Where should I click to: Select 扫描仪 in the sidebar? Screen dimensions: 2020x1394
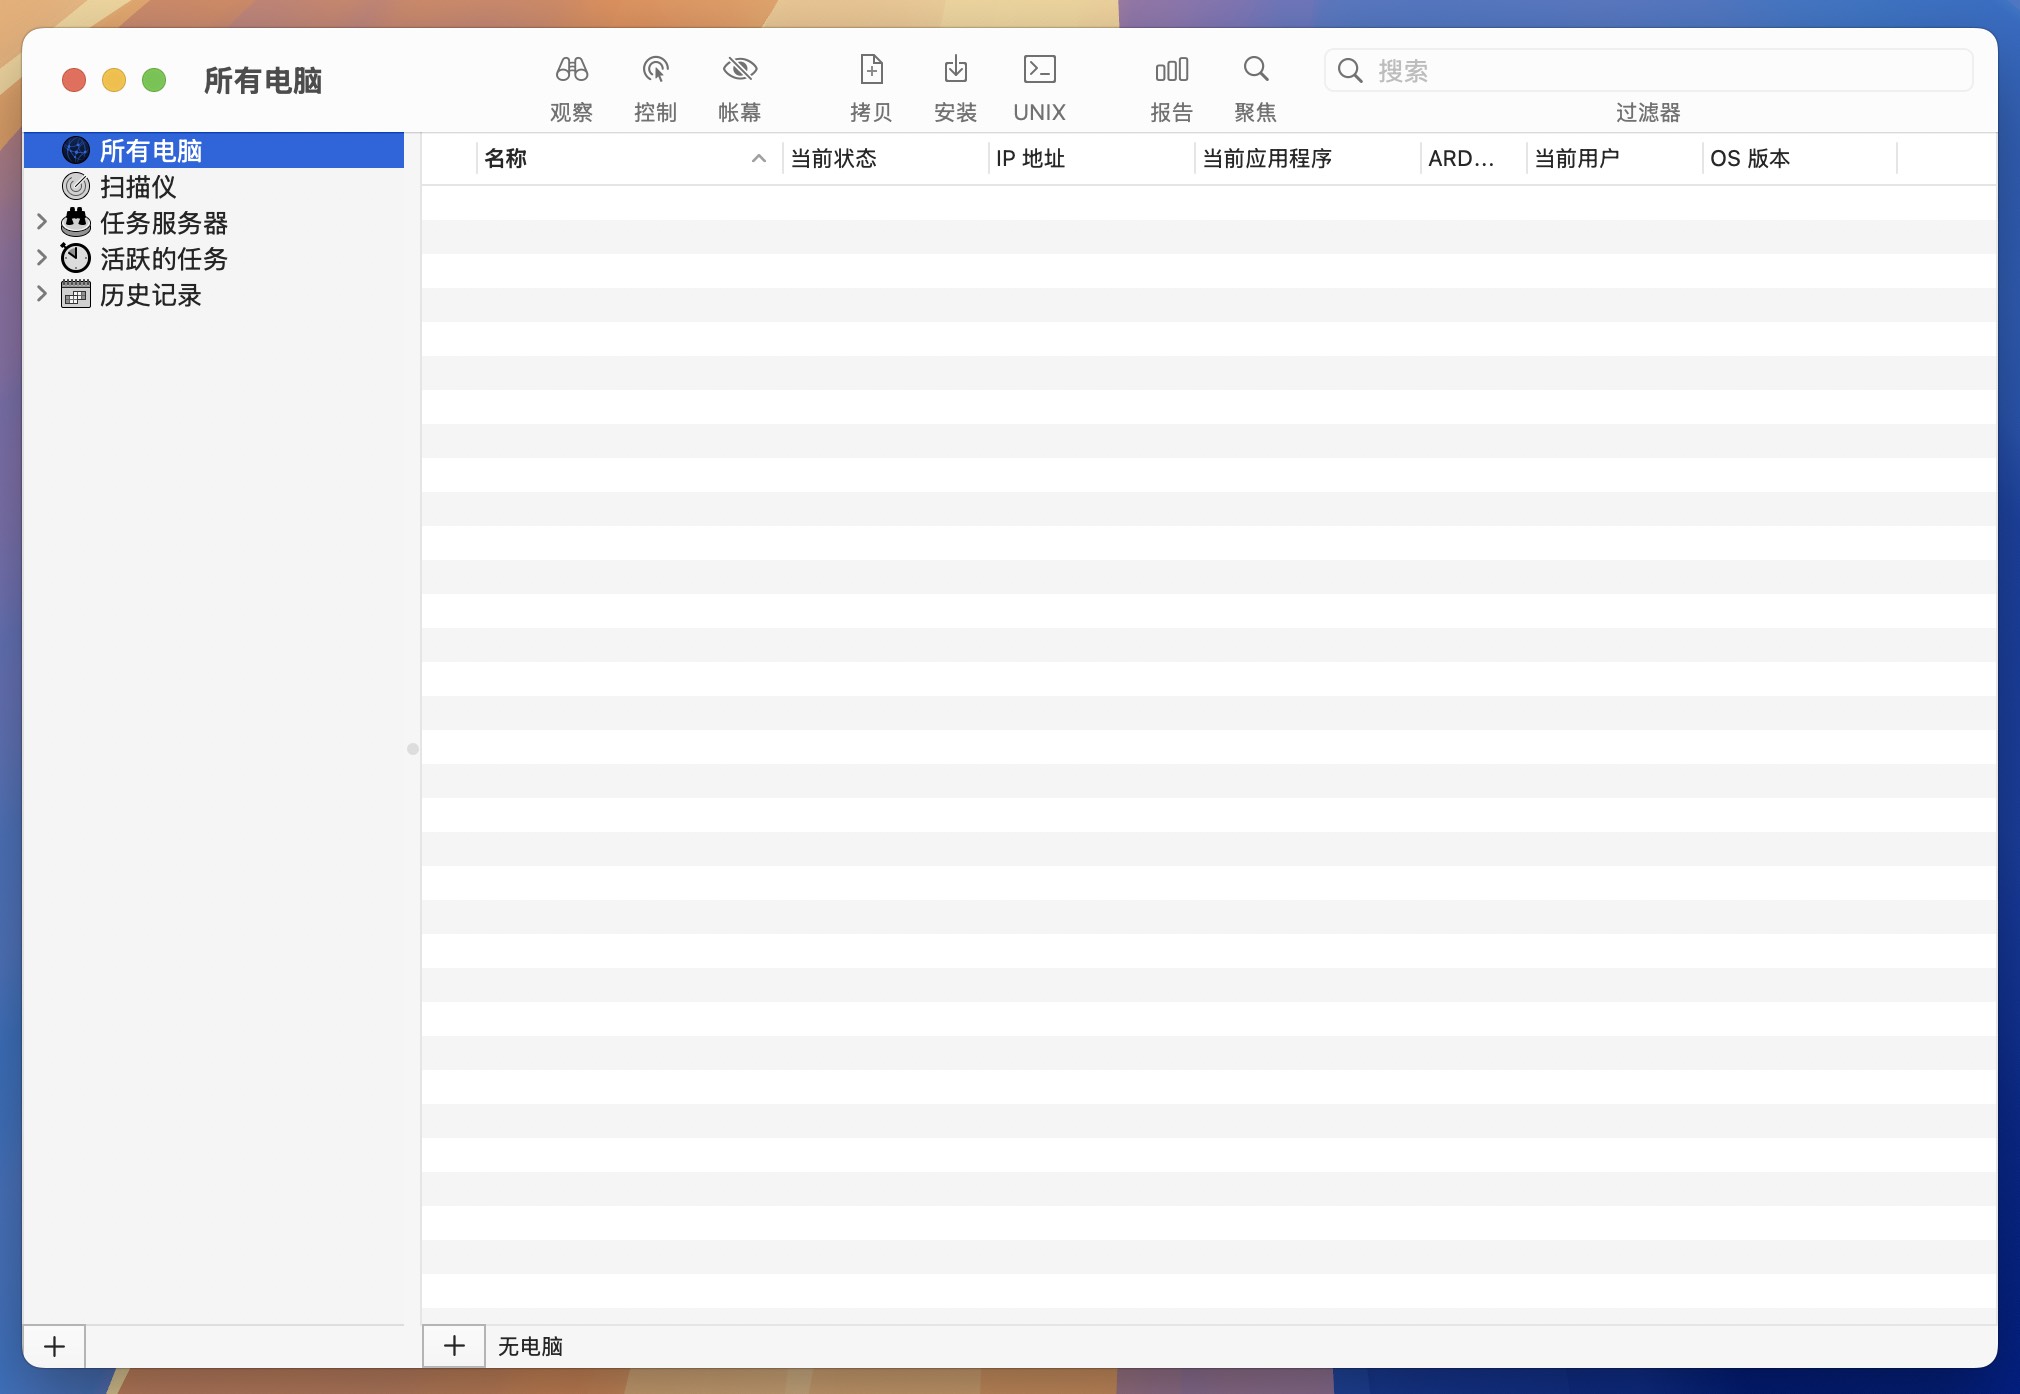click(x=214, y=187)
